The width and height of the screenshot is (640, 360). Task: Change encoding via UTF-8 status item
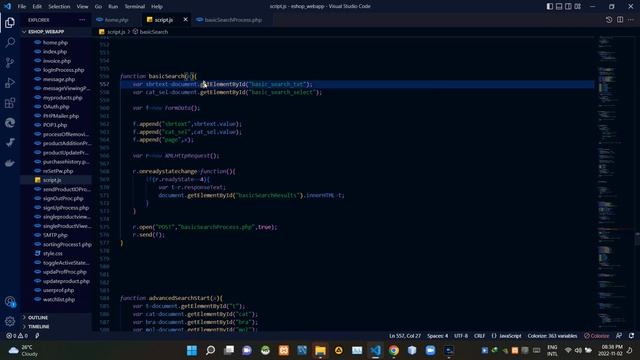[x=461, y=336]
